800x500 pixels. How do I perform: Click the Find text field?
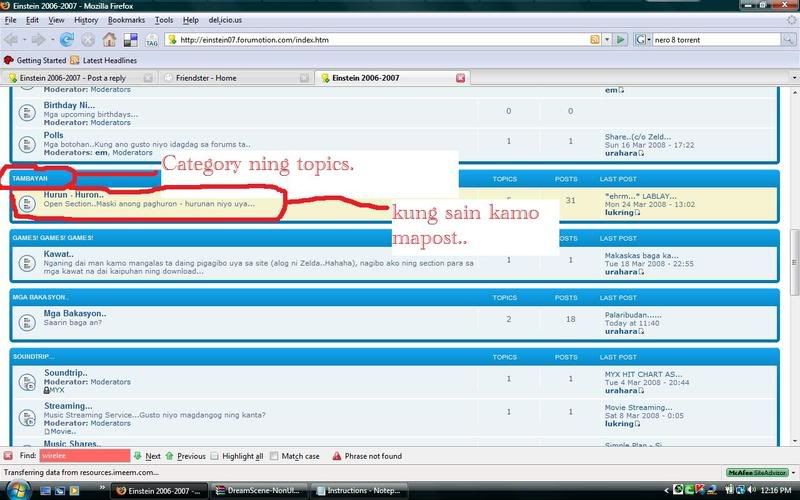point(85,456)
